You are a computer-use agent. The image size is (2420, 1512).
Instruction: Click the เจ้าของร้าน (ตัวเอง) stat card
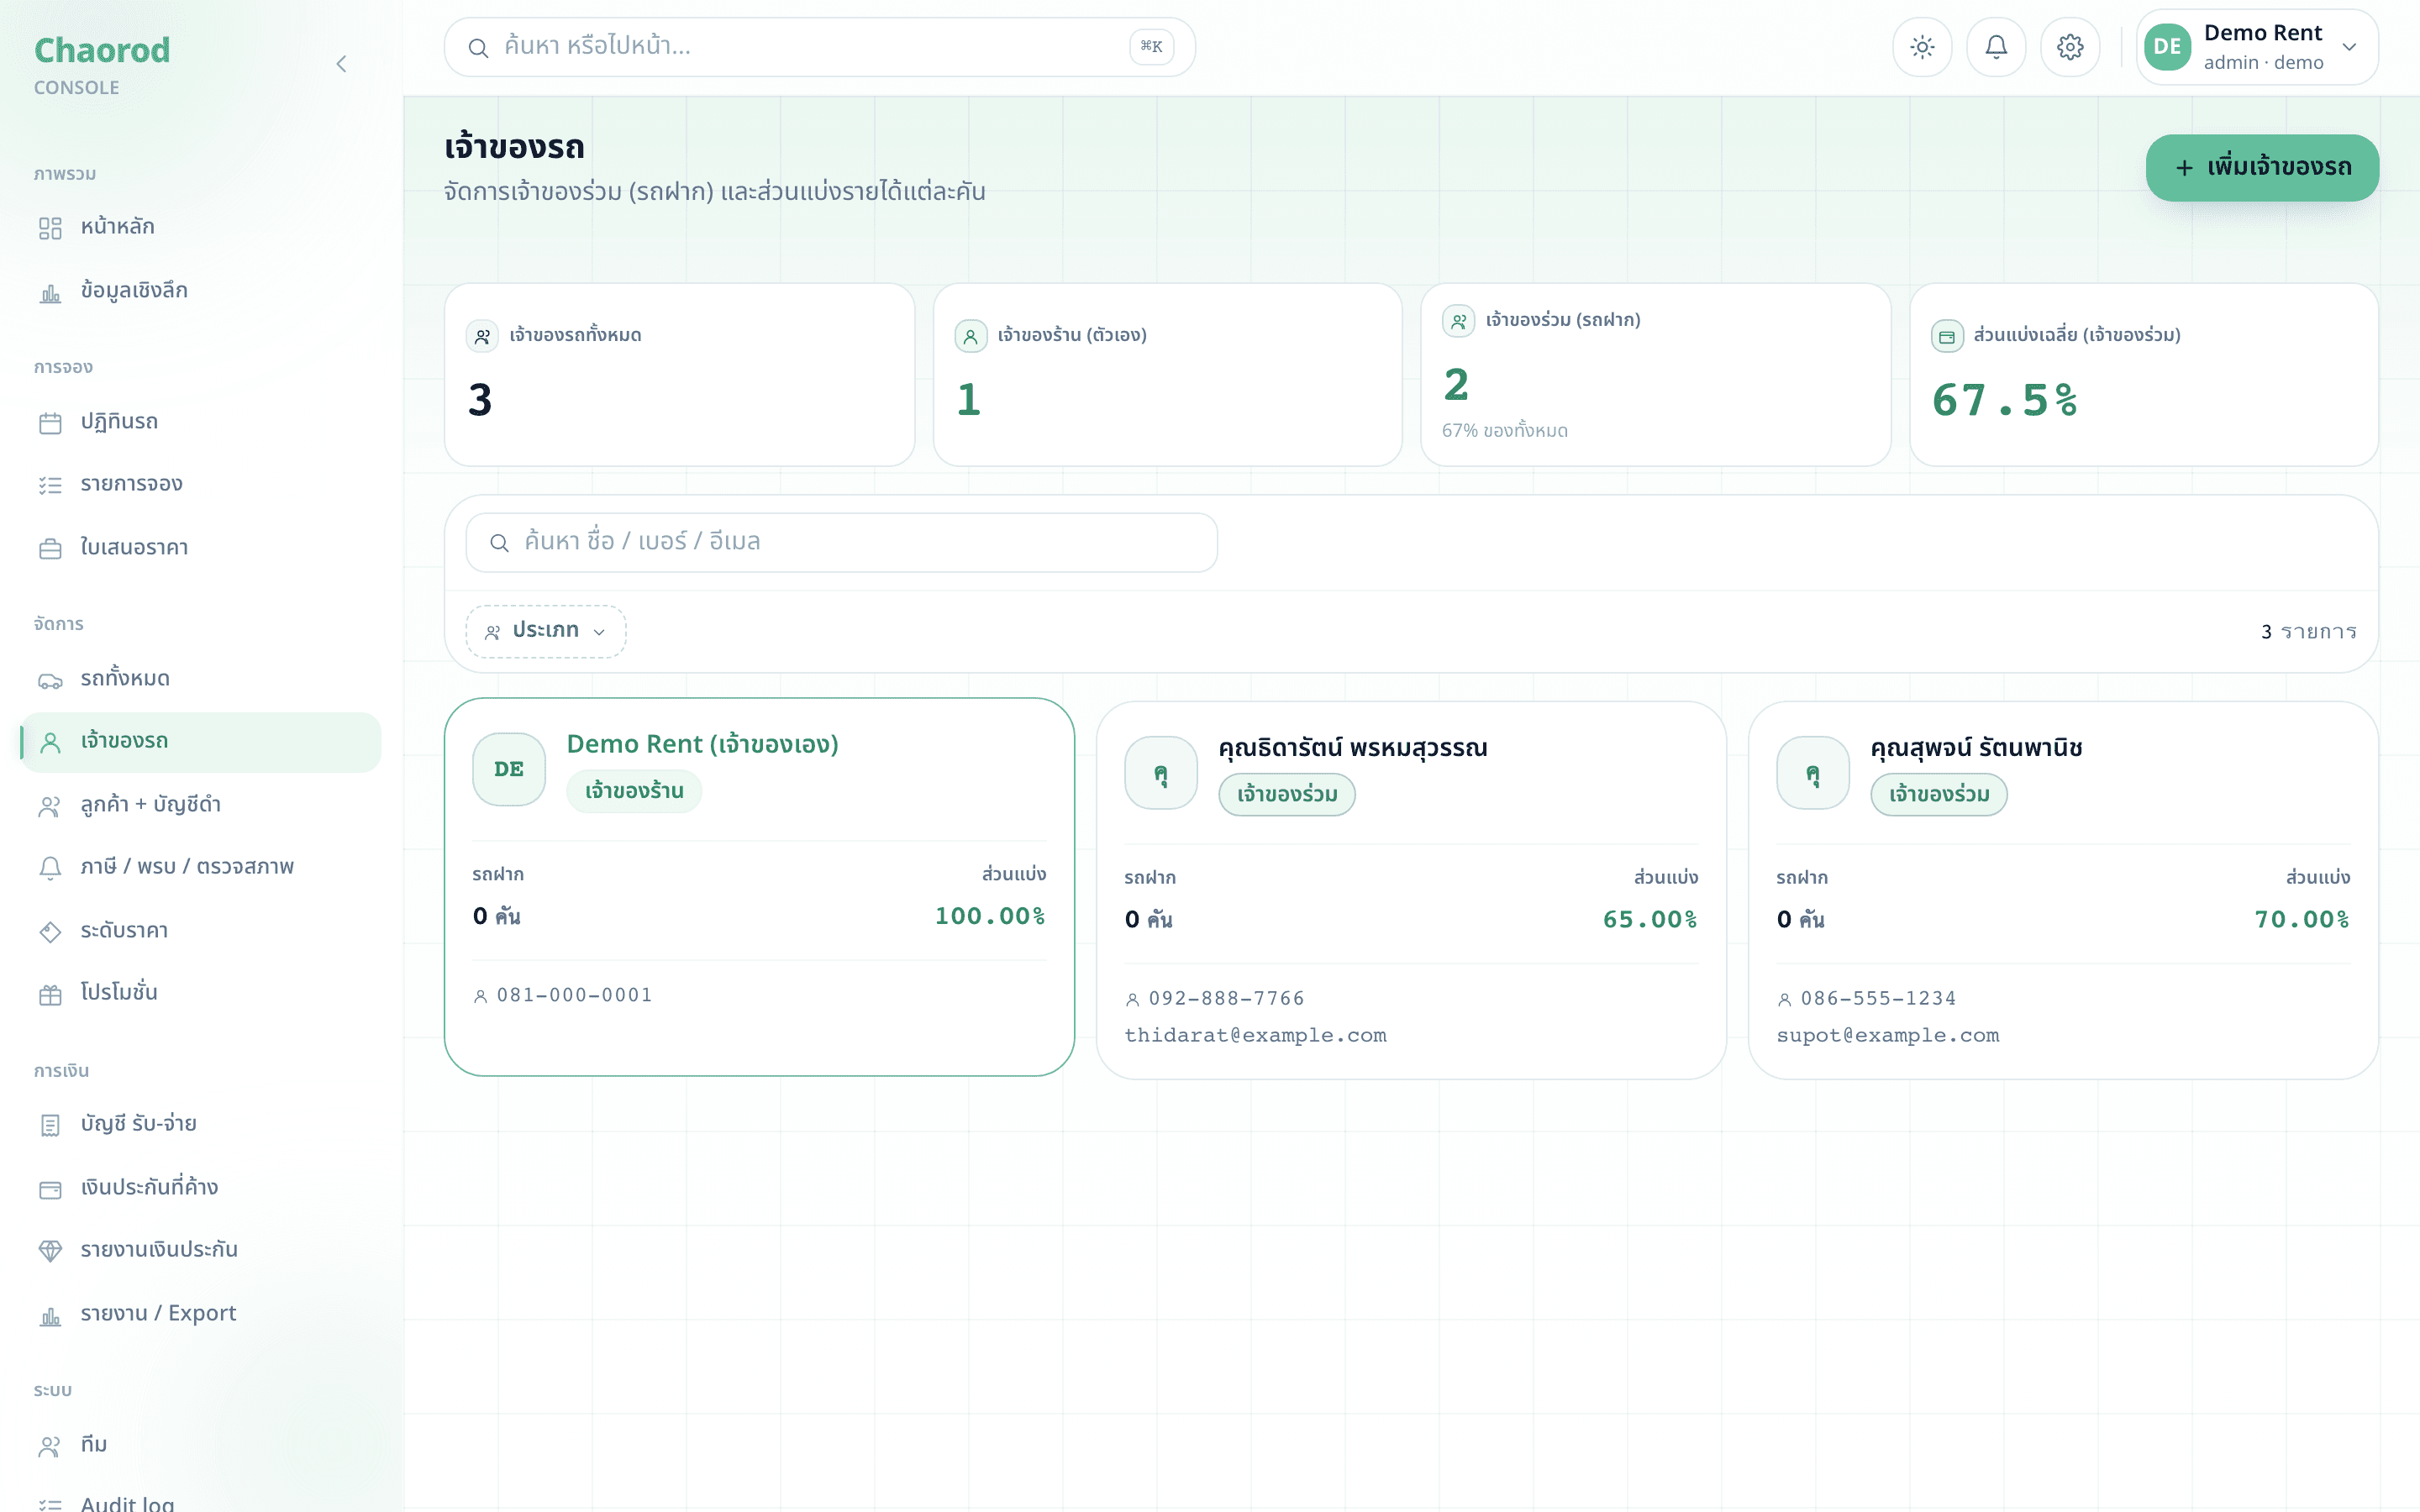point(1167,374)
